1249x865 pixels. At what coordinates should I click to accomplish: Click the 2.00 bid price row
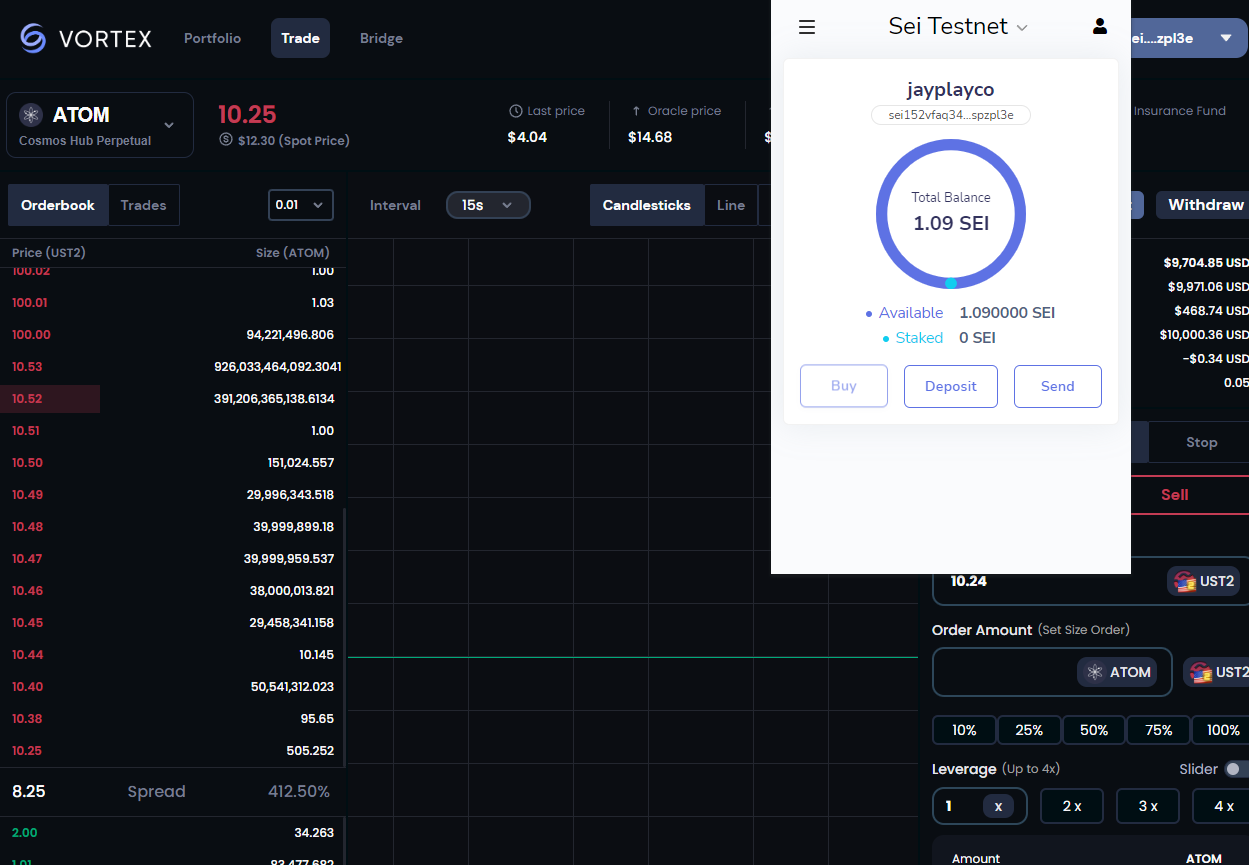point(173,832)
